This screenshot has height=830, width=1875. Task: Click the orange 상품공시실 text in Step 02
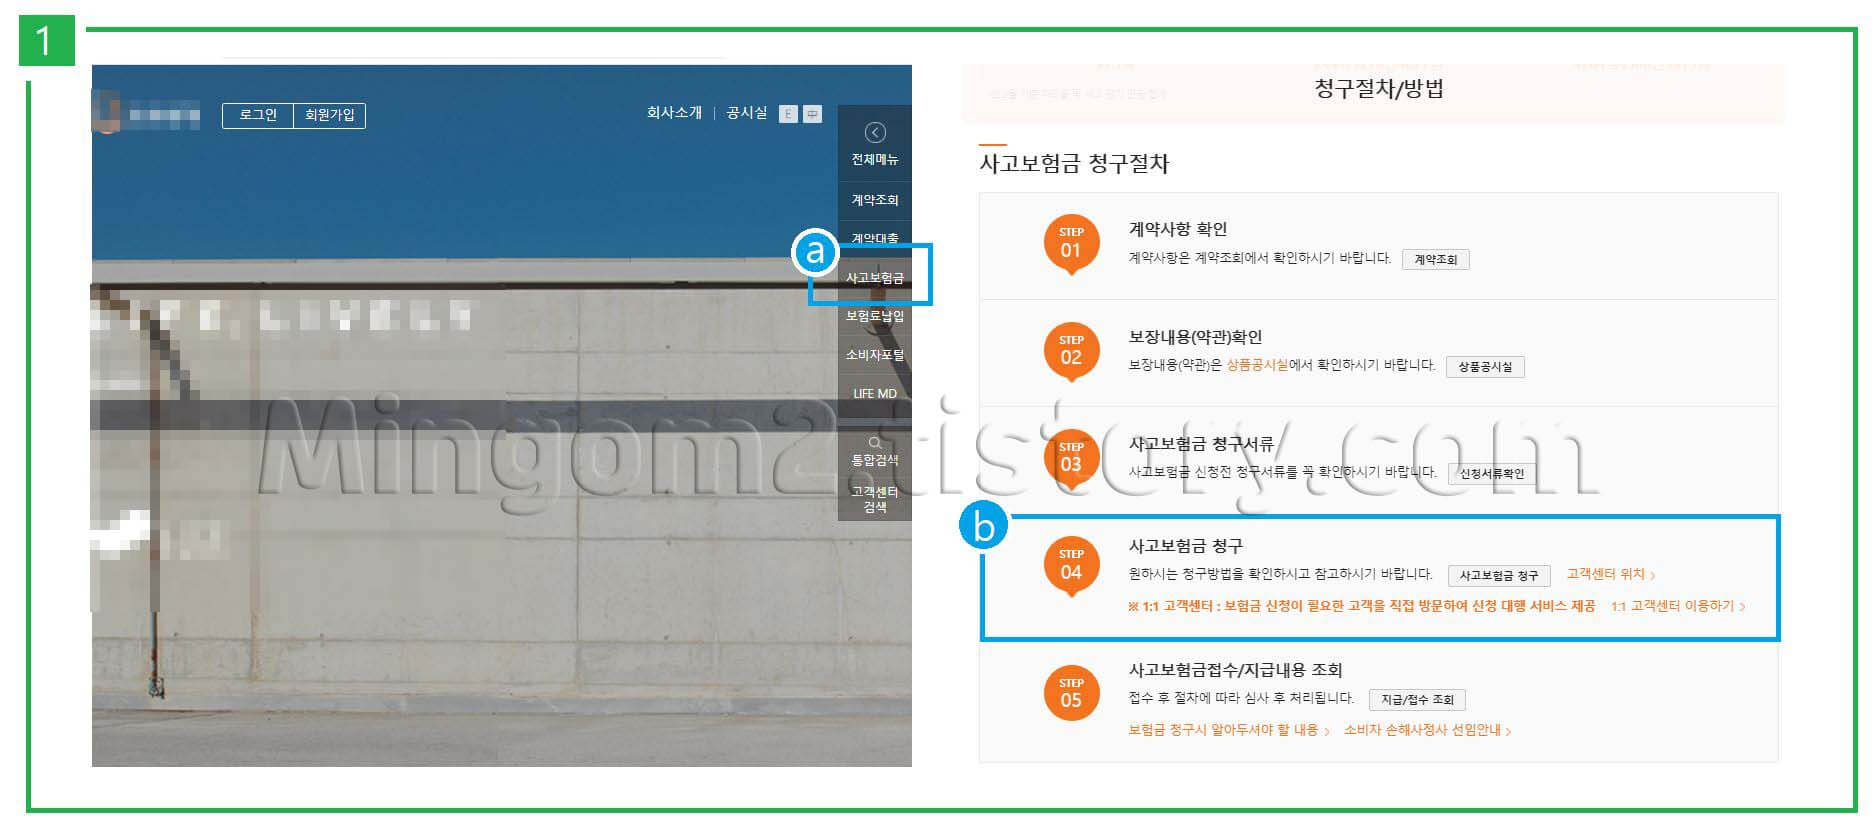[x=1257, y=365]
